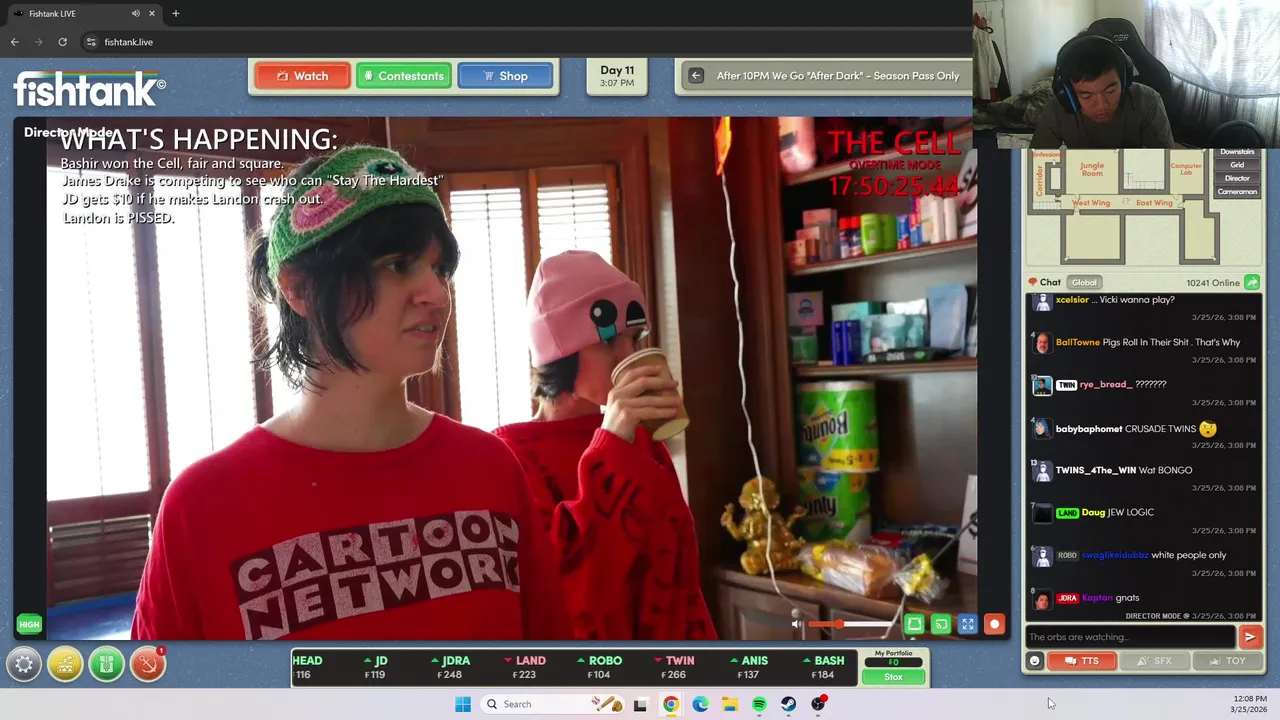Viewport: 1280px width, 720px height.
Task: Open the Shop tab
Action: [x=505, y=76]
